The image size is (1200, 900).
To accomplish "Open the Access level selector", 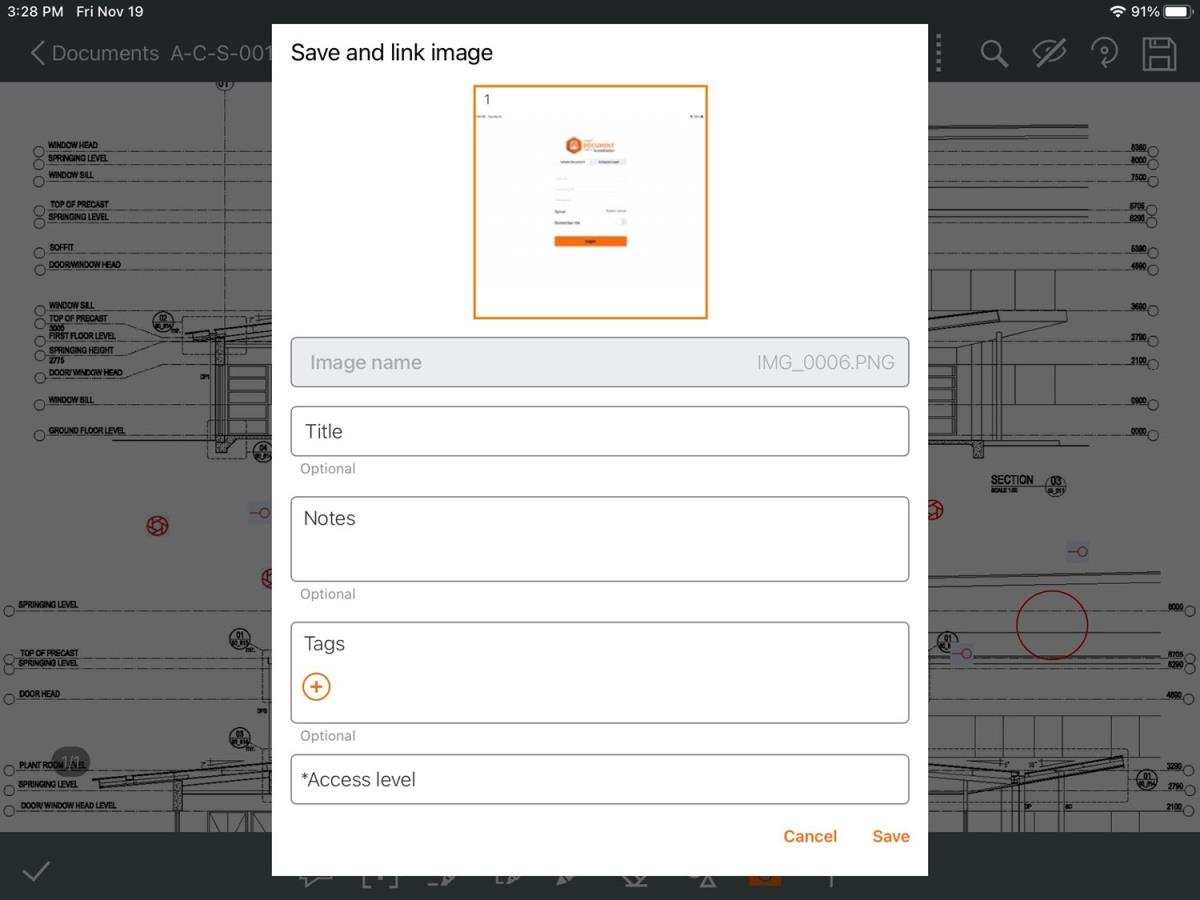I will pos(600,780).
